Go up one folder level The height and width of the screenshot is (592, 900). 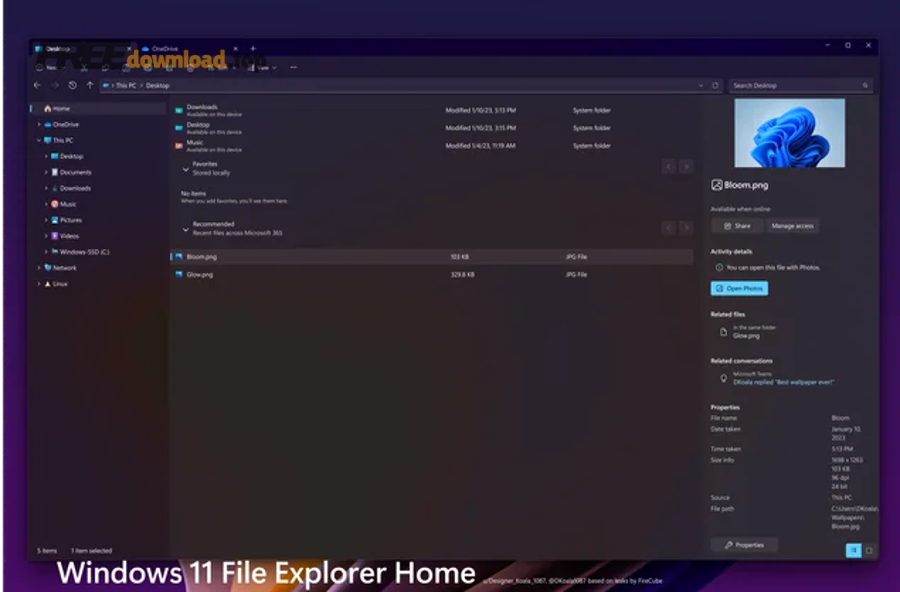[x=90, y=86]
